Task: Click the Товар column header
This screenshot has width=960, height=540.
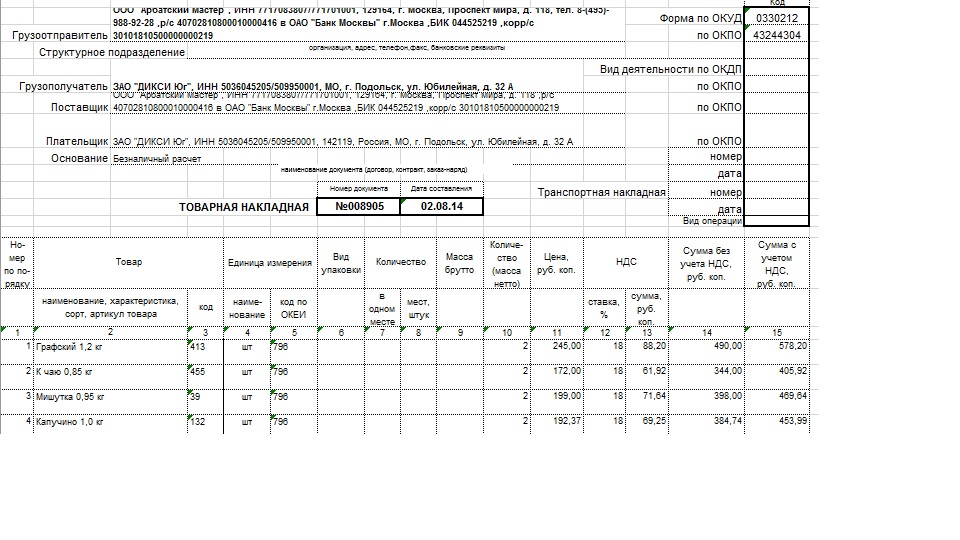Action: [129, 261]
